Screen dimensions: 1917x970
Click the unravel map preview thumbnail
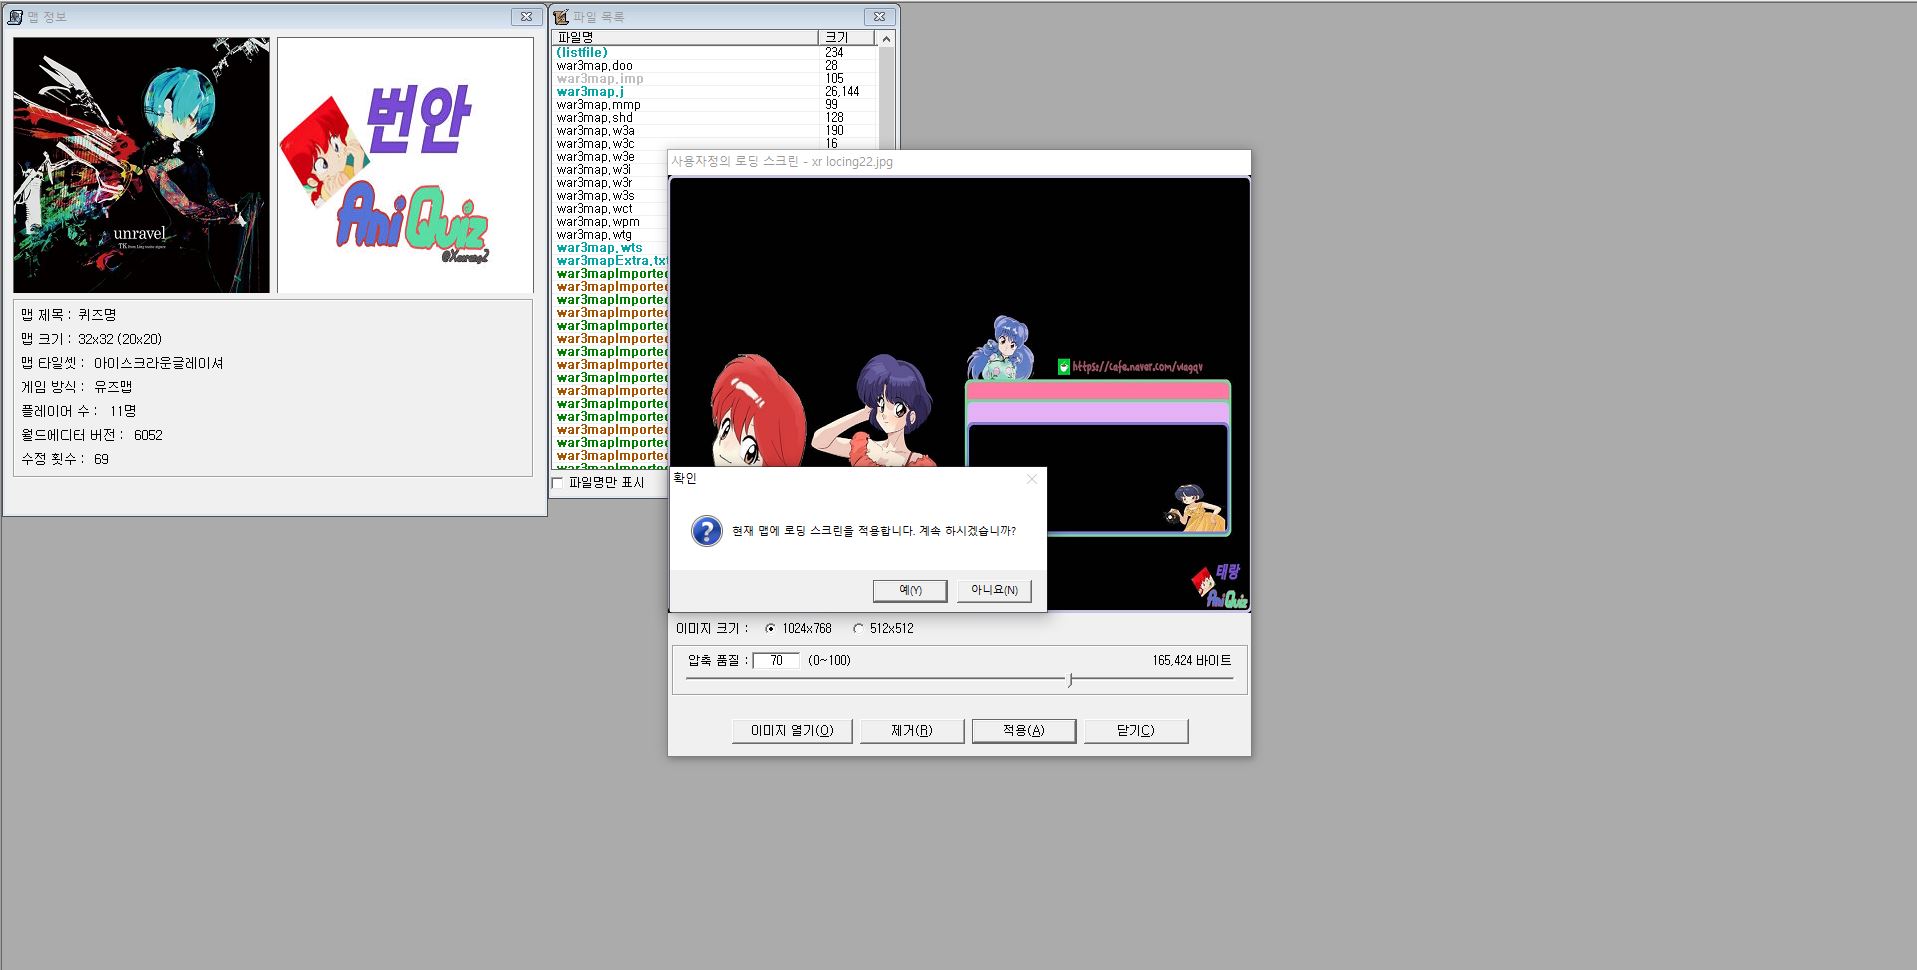coord(141,165)
